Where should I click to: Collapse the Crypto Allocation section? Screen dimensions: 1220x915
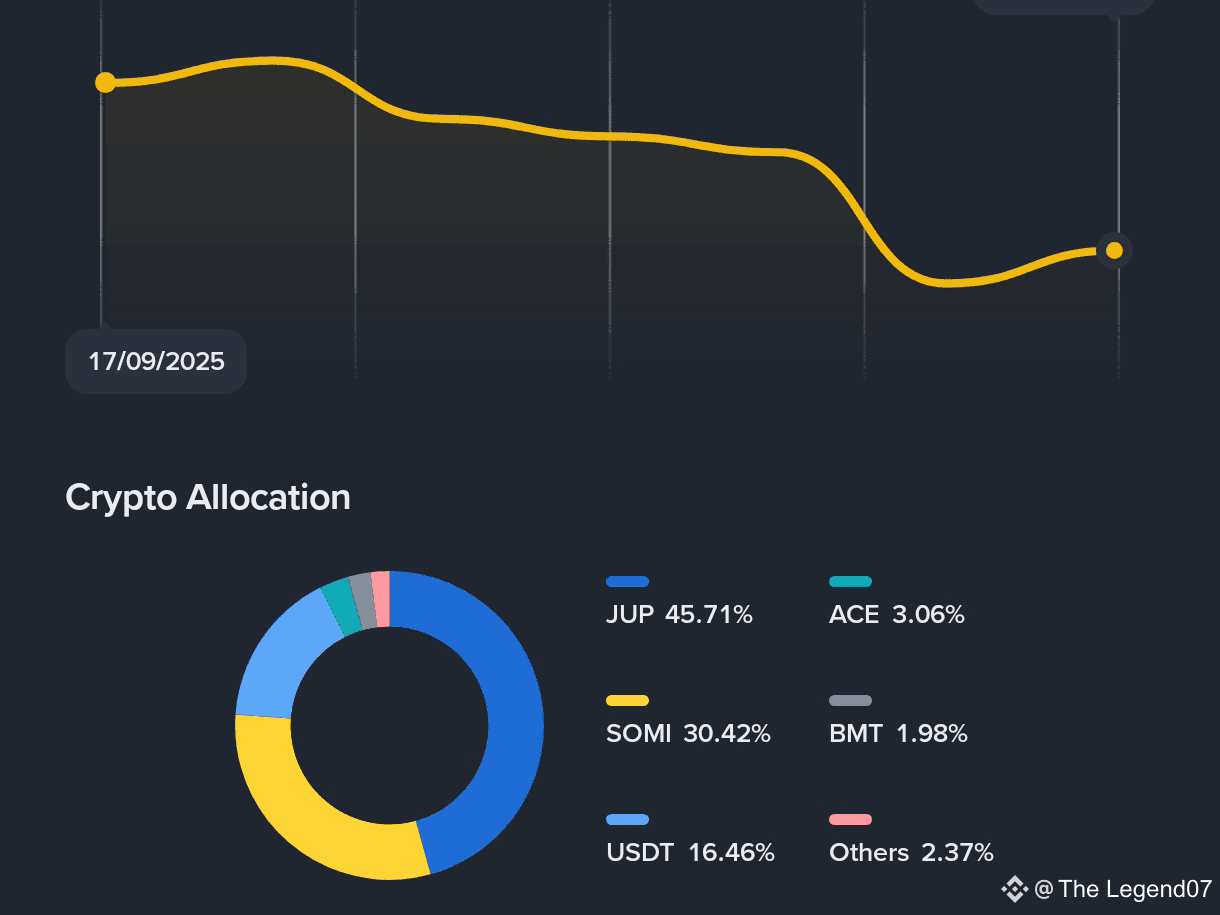coord(207,497)
